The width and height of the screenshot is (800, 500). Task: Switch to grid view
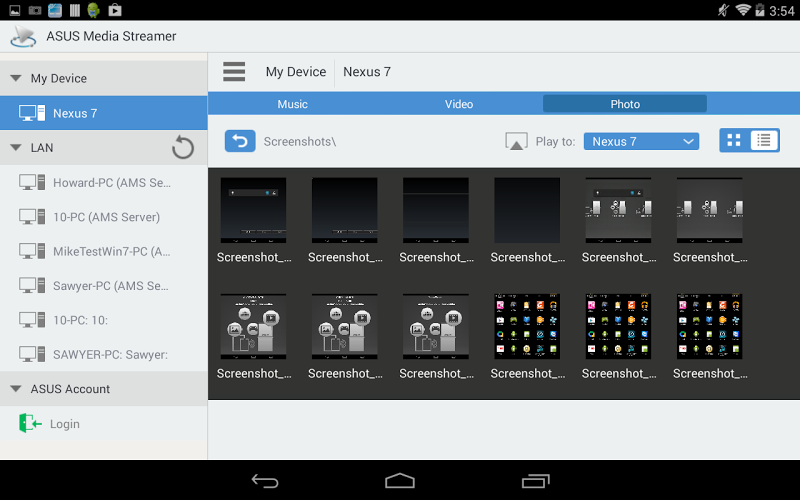point(734,140)
